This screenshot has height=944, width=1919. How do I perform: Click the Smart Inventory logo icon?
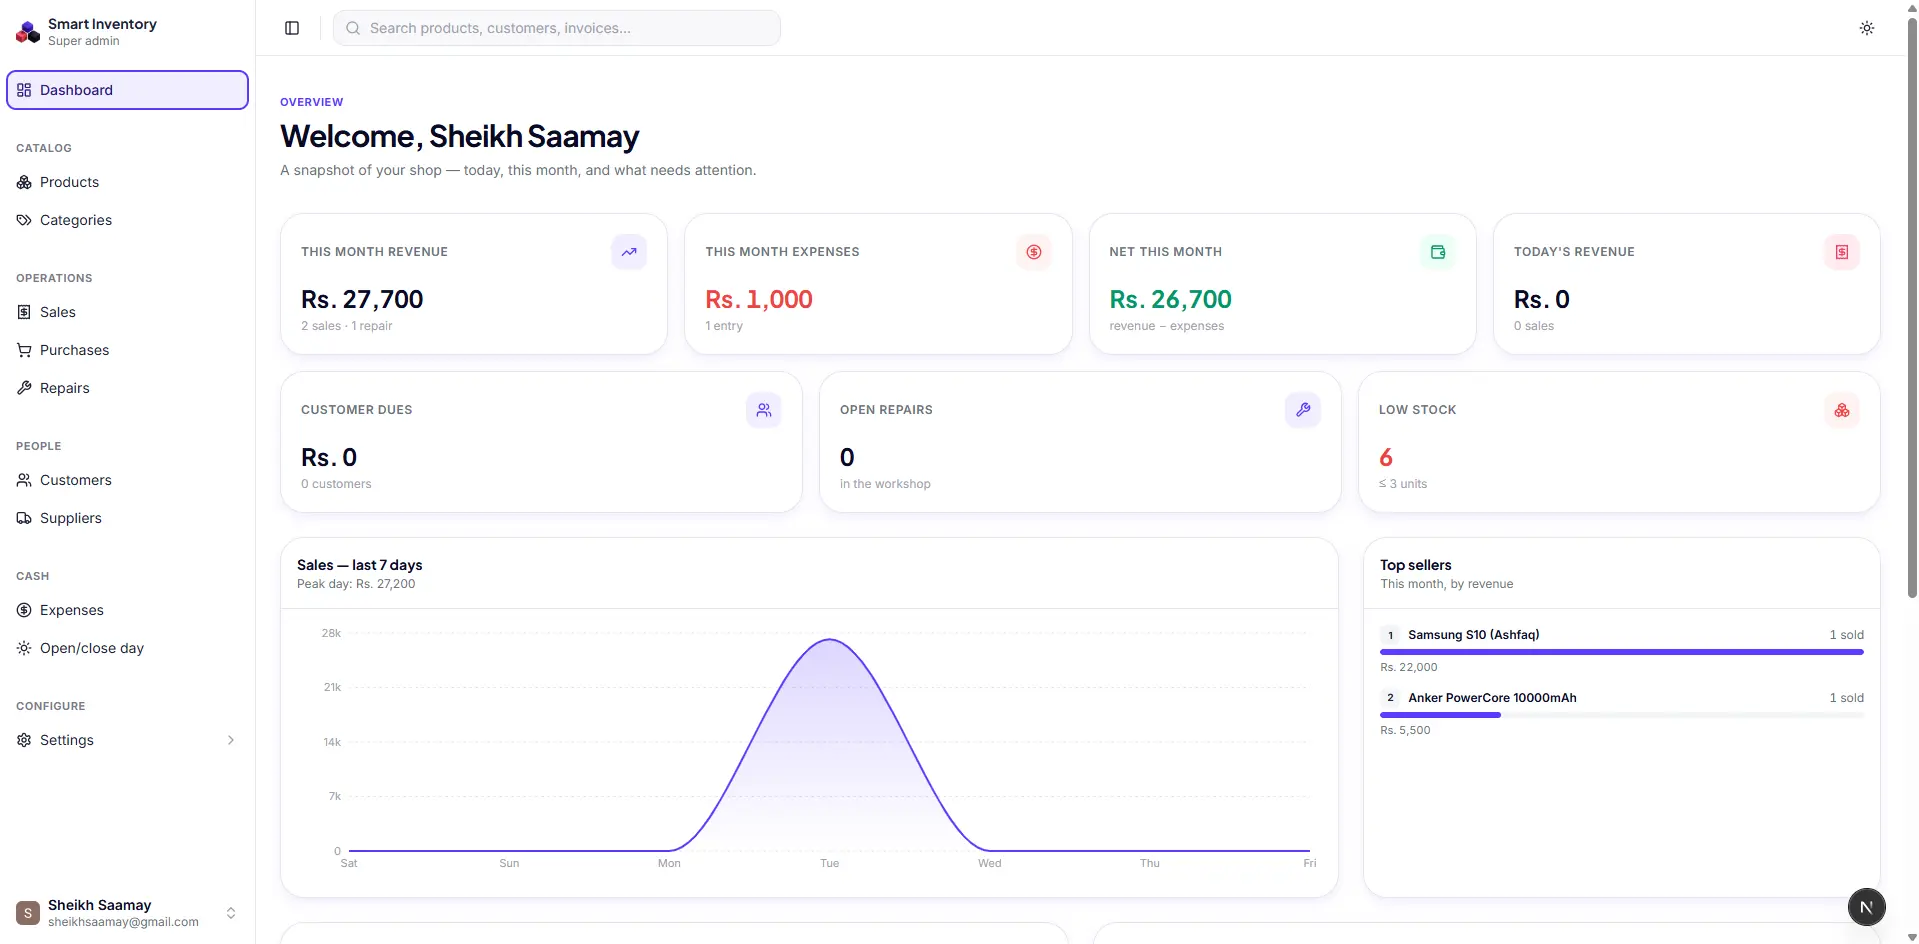pos(28,32)
